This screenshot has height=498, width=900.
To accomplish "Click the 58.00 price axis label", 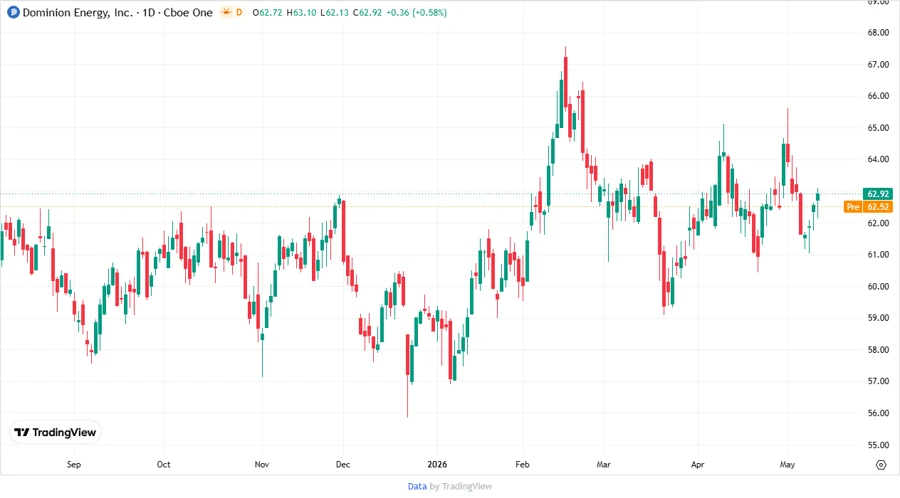I will click(x=878, y=349).
